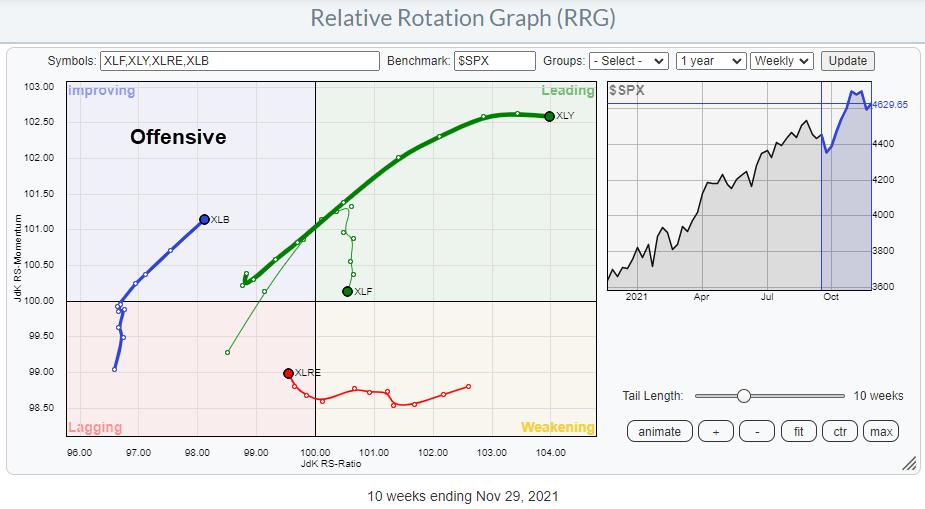Image resolution: width=925 pixels, height=509 pixels.
Task: Click the Tail Length slider handle
Action: [743, 396]
